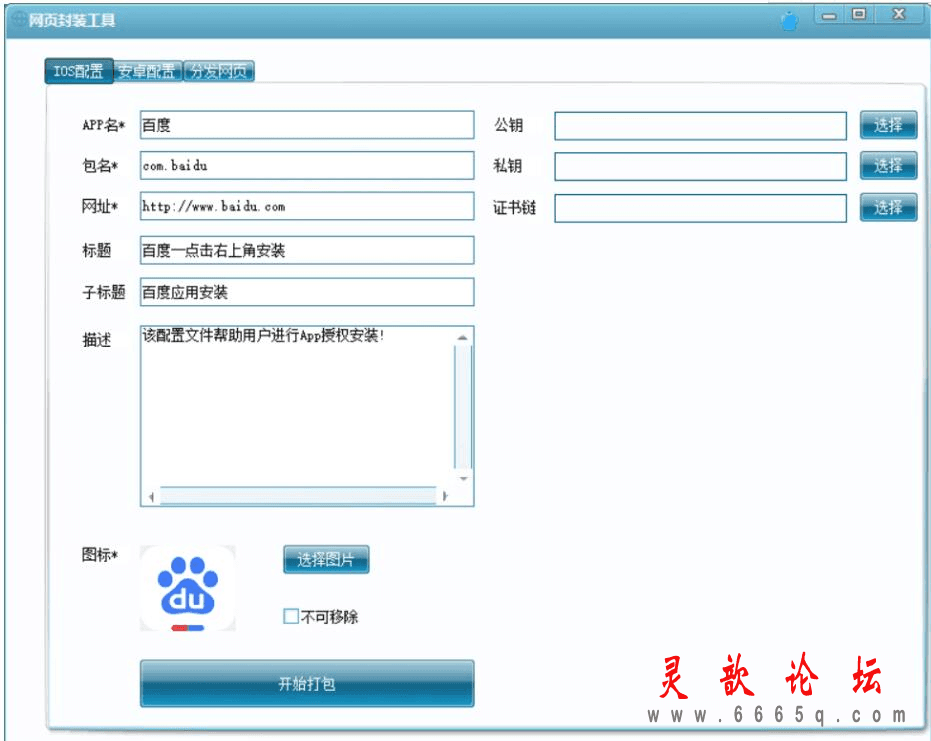The image size is (931, 741).
Task: Click the Baidu app icon preview
Action: tap(188, 588)
